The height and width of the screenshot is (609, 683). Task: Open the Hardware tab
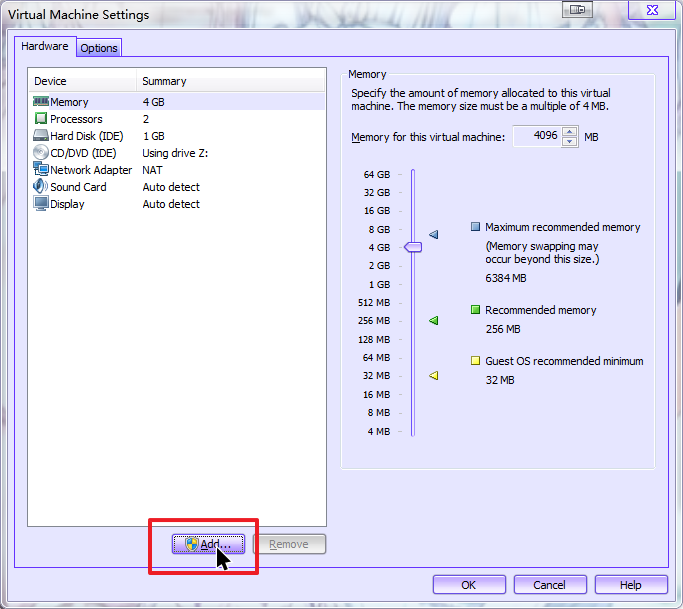(x=45, y=47)
